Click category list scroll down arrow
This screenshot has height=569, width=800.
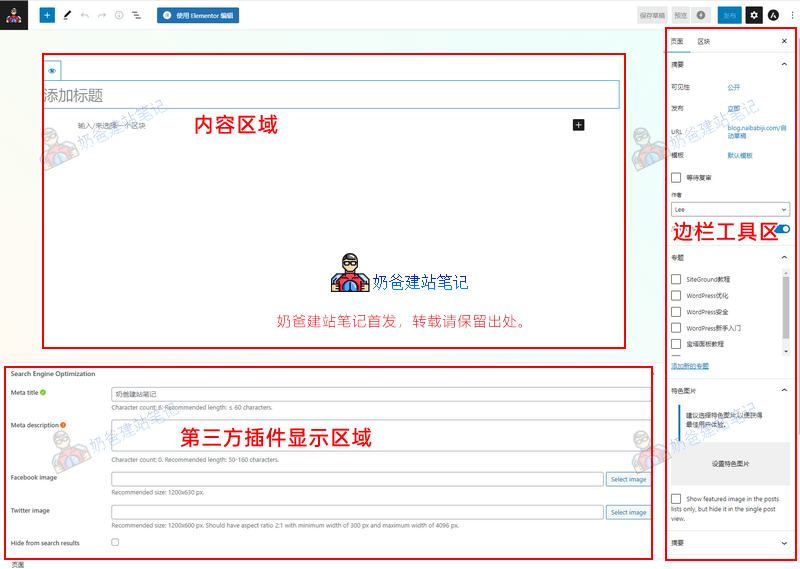point(786,351)
